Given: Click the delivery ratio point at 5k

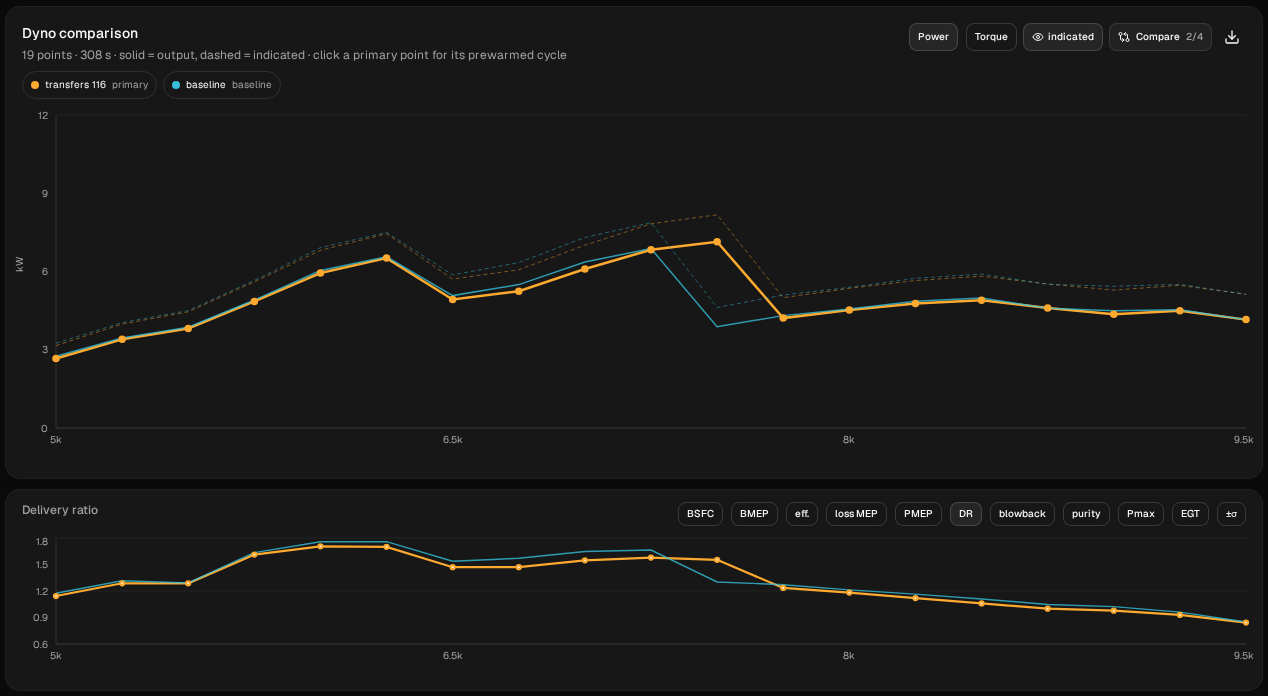Looking at the screenshot, I should pyautogui.click(x=56, y=596).
